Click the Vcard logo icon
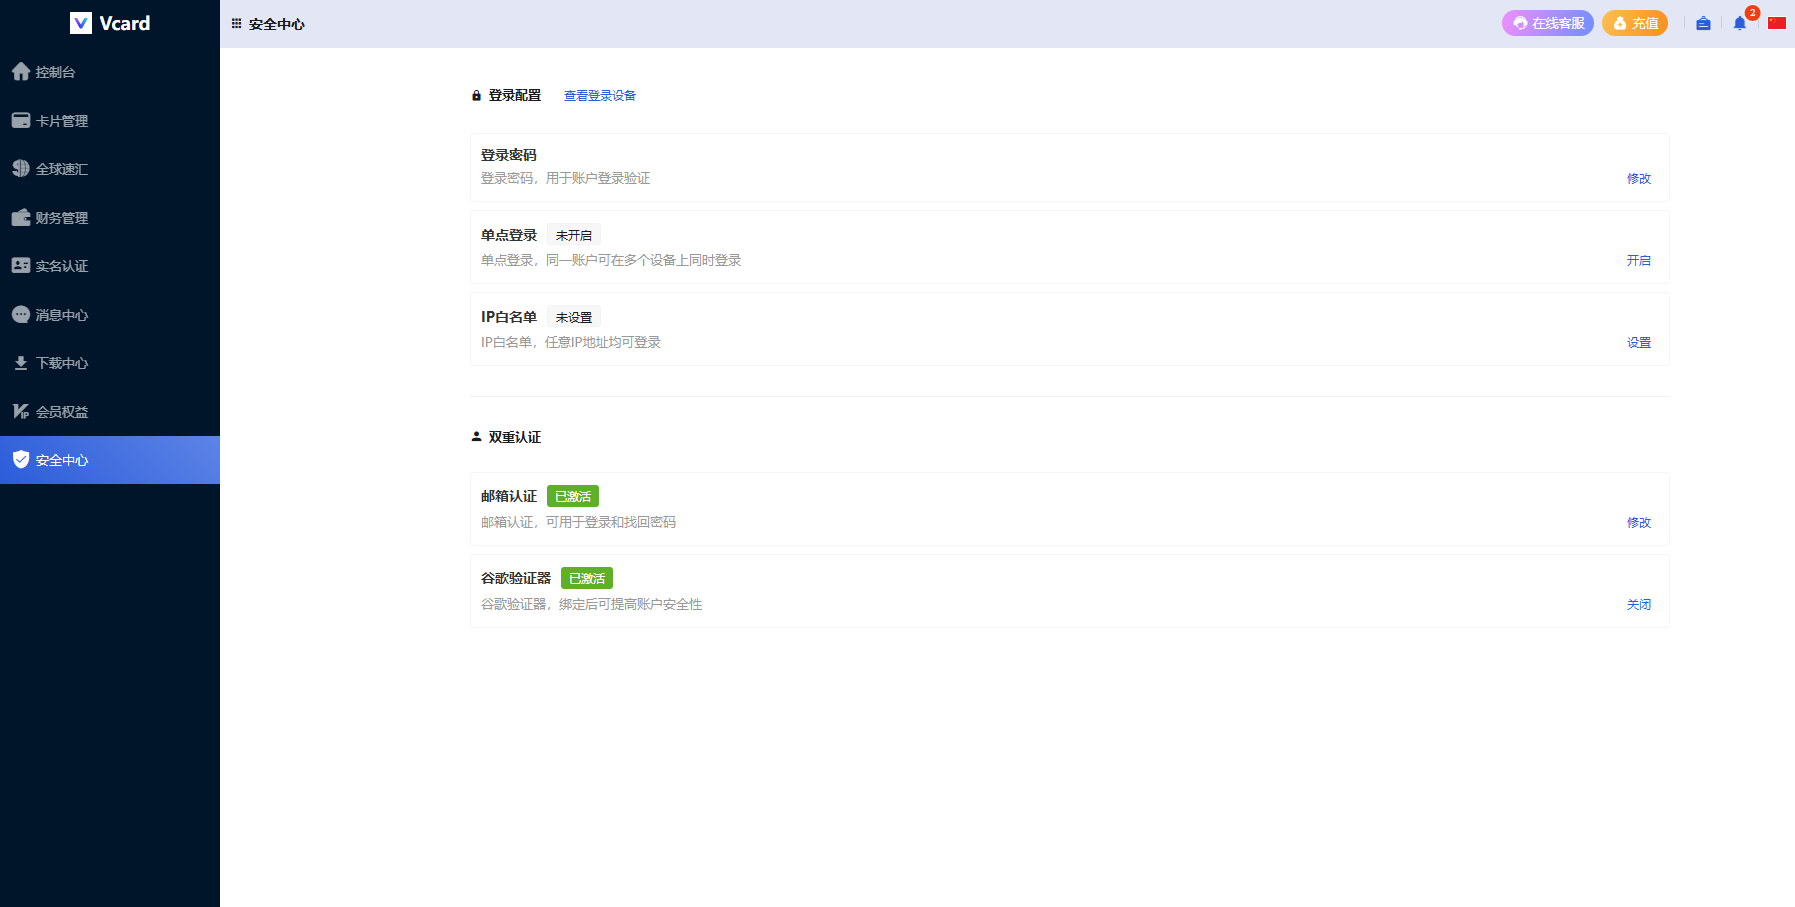1795x907 pixels. click(x=81, y=23)
